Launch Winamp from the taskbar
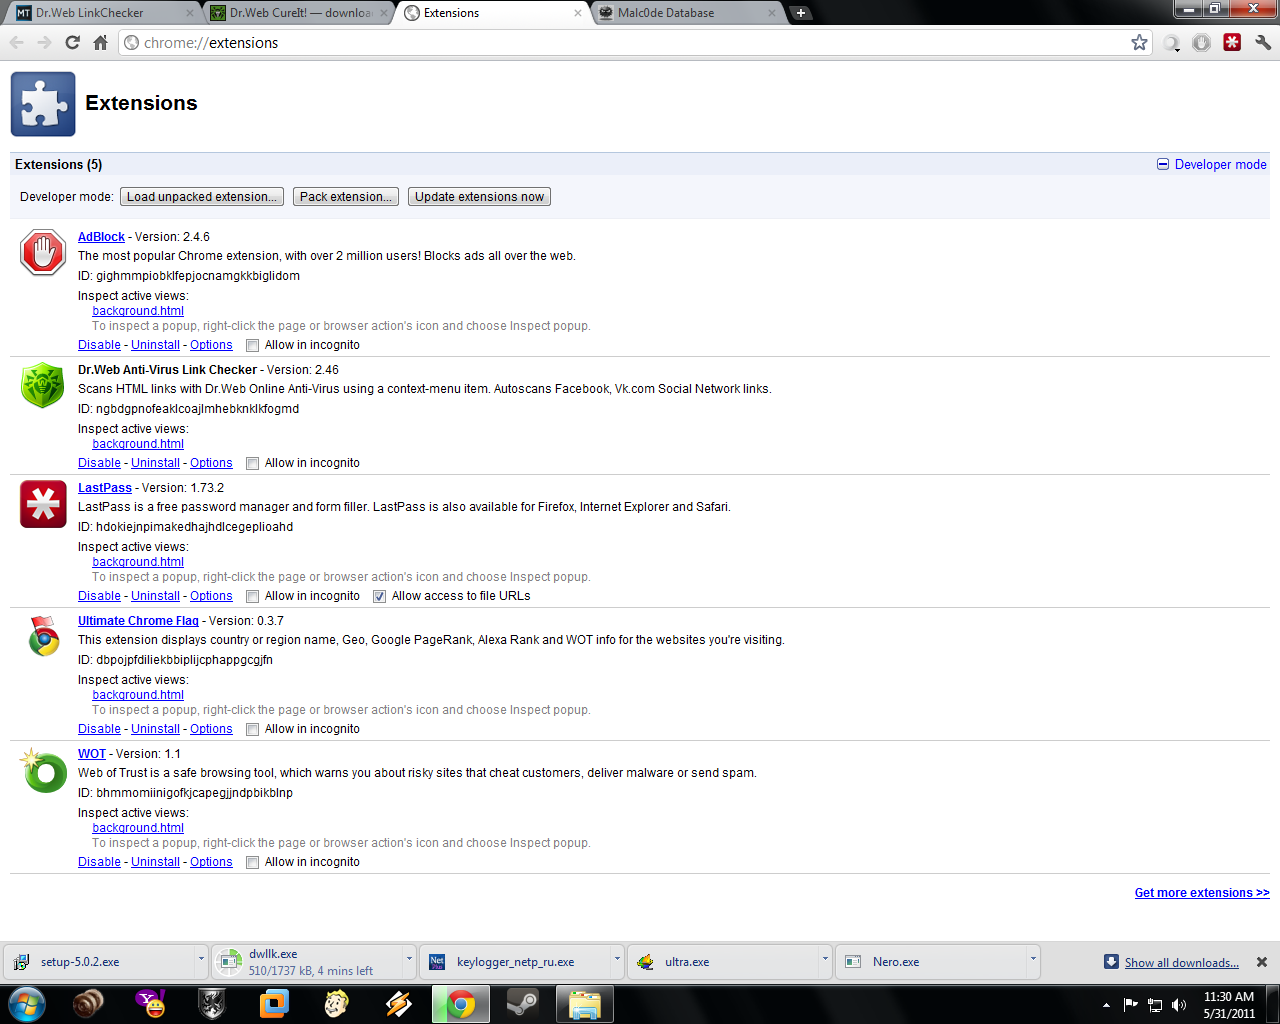This screenshot has height=1024, width=1280. pos(398,1004)
